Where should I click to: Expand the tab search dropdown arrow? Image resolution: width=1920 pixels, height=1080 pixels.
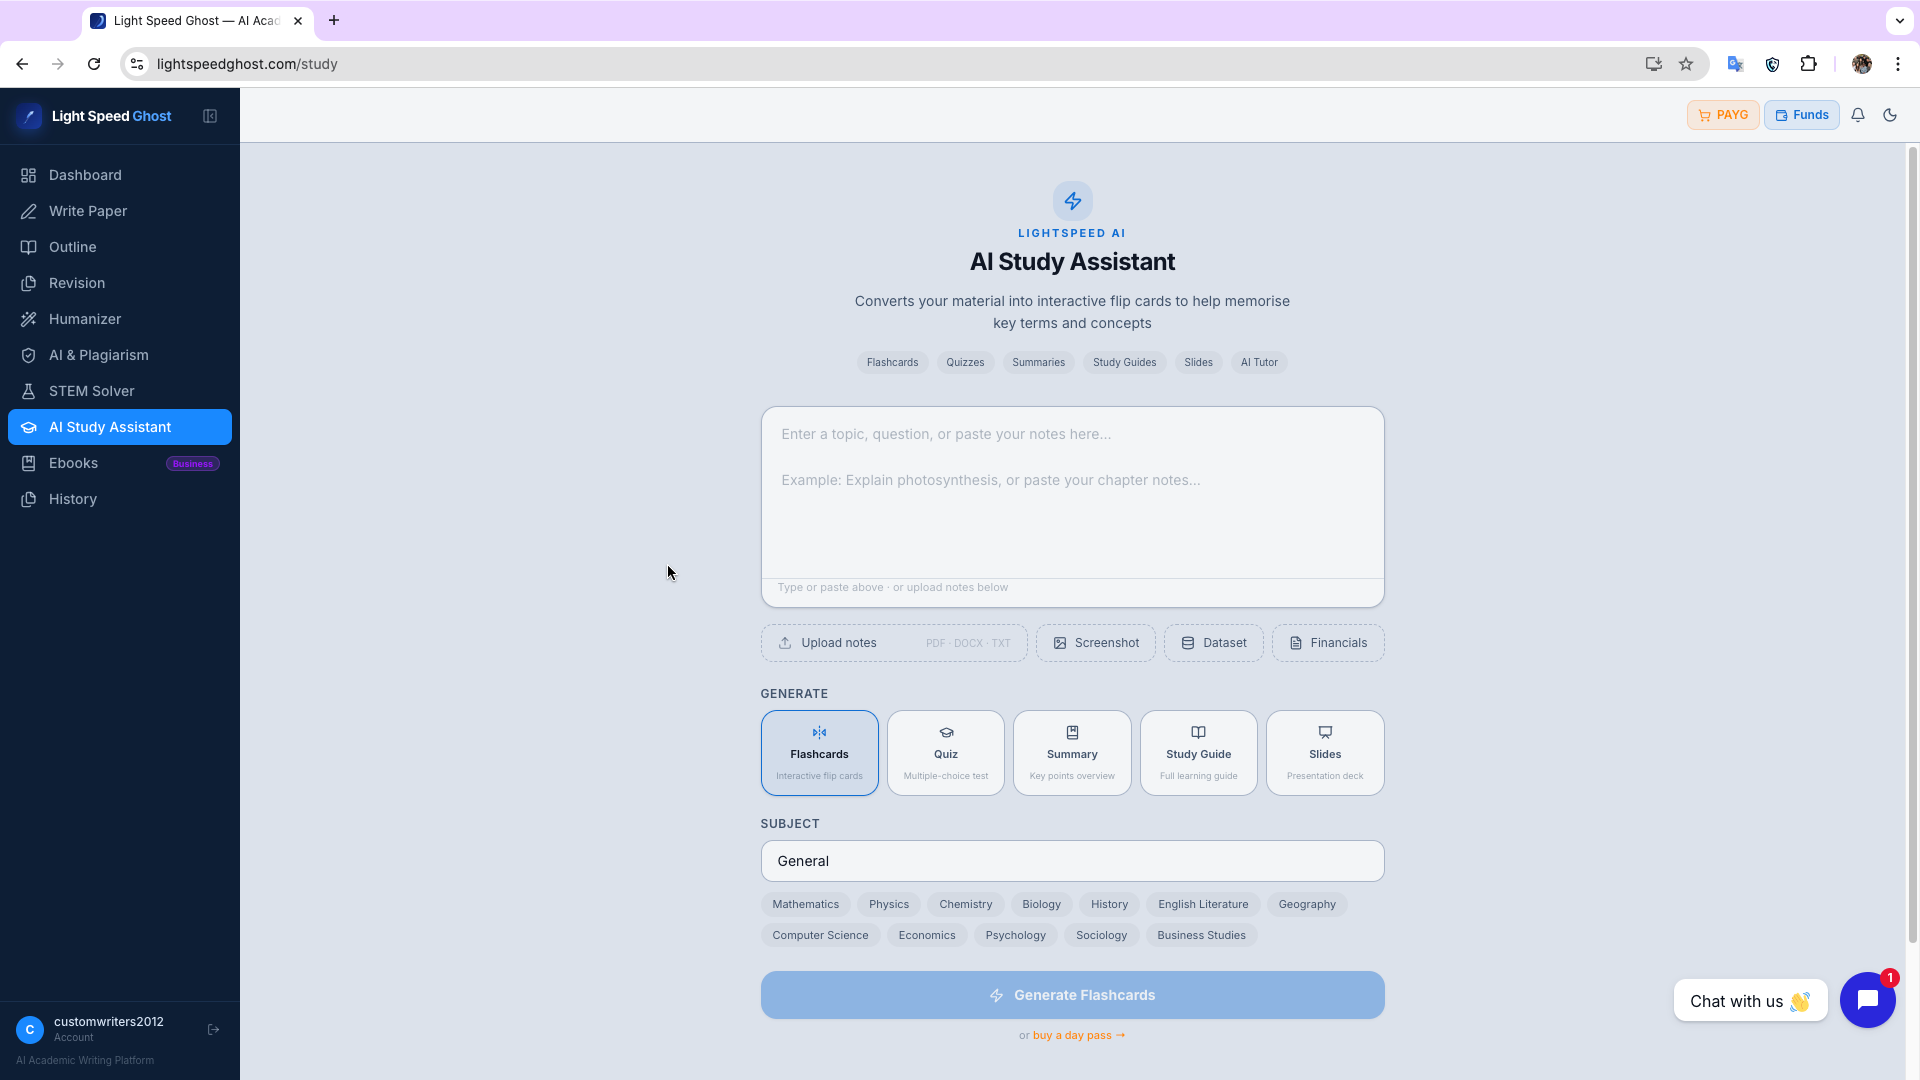pyautogui.click(x=1899, y=20)
